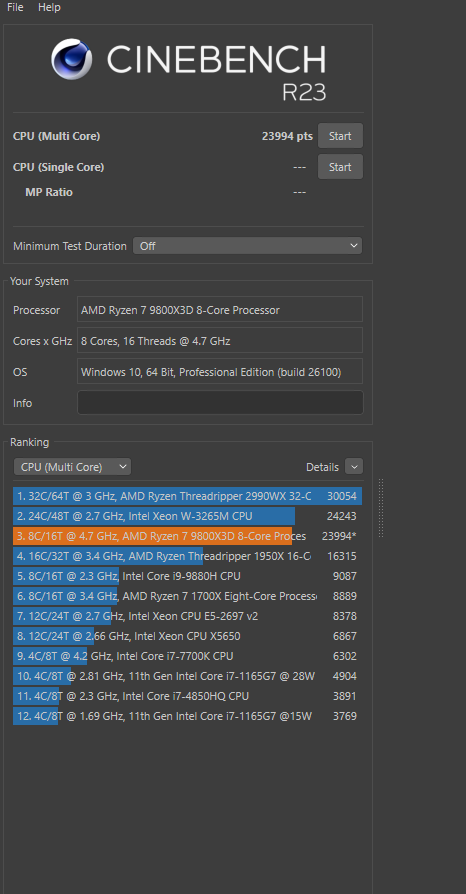The image size is (466, 894).
Task: Select the Intel Core i7-7700K ranking row
Action: pos(188,656)
